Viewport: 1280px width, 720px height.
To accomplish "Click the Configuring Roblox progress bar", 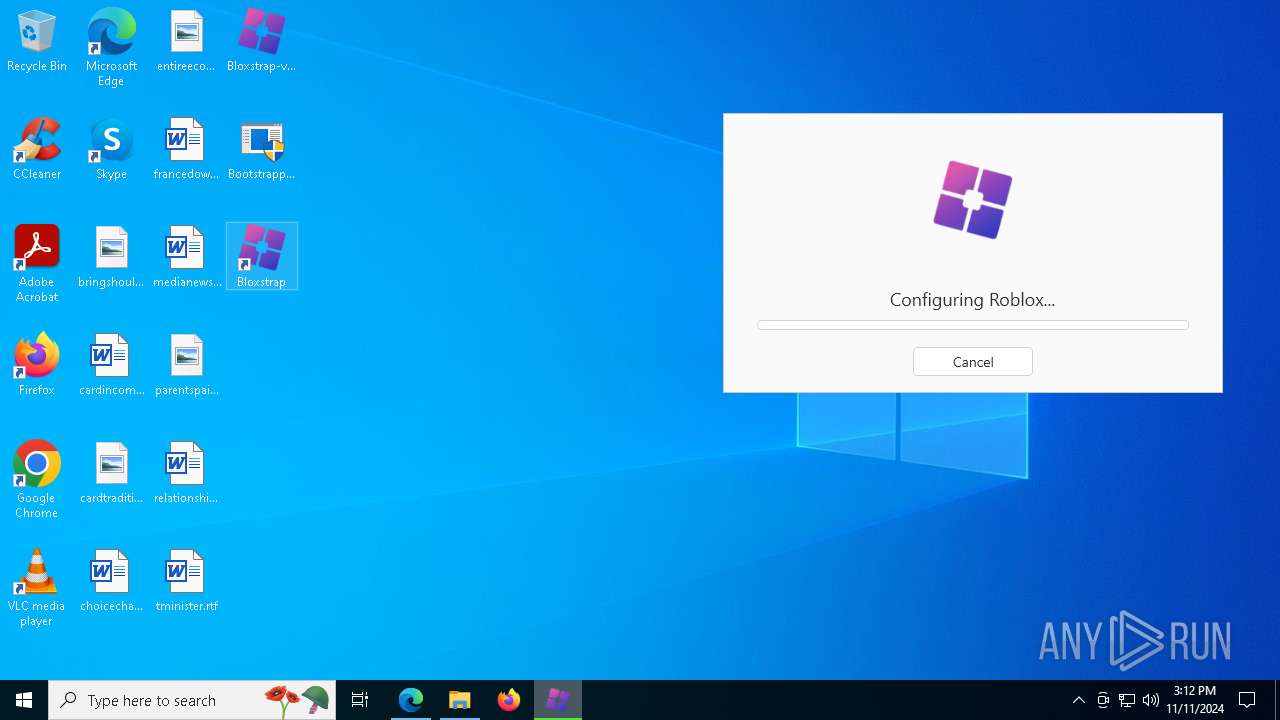I will 972,325.
